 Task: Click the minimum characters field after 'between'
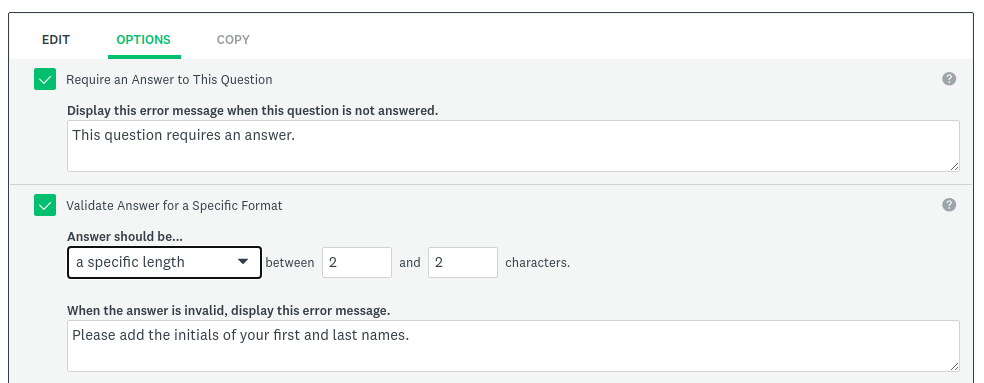tap(357, 262)
